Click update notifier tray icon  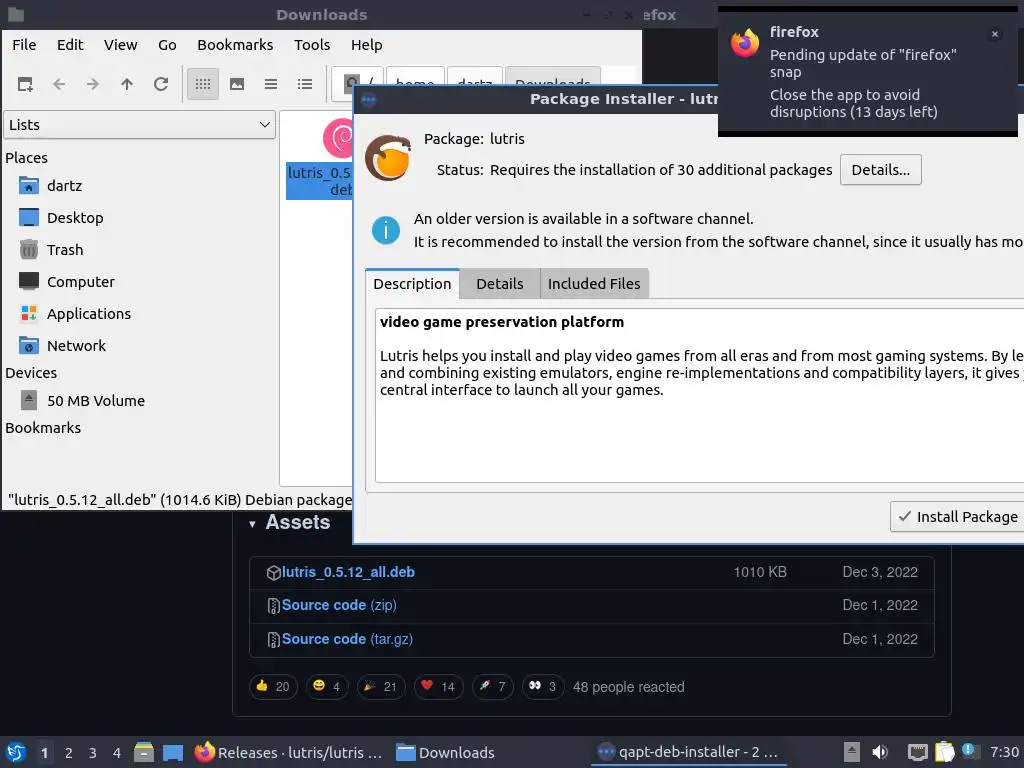coord(968,752)
